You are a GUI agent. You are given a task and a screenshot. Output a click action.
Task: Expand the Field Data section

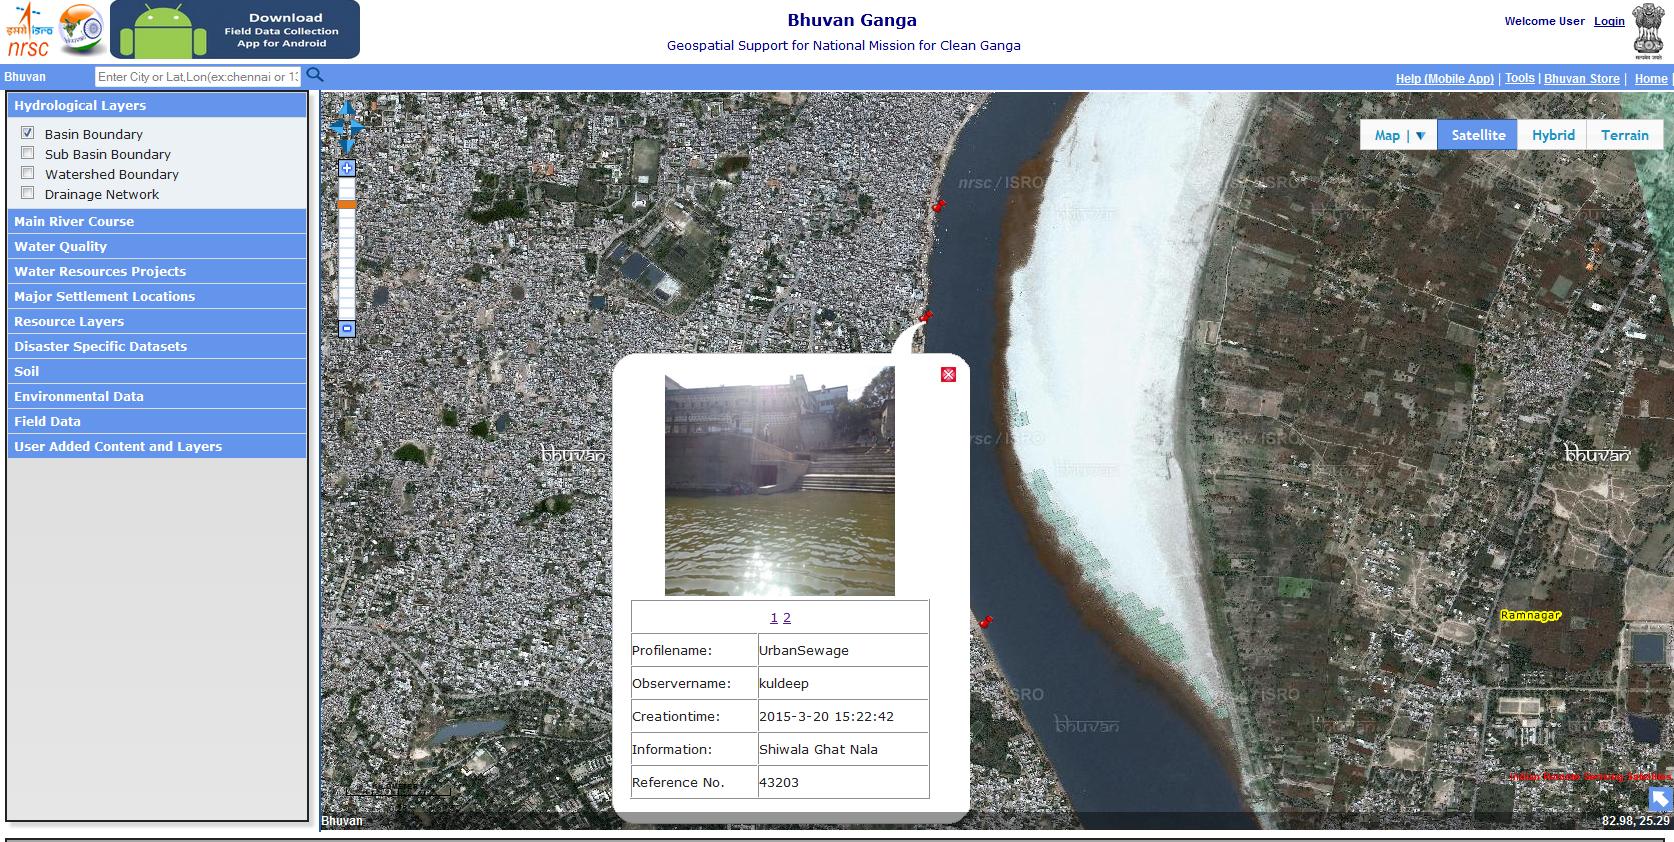157,421
